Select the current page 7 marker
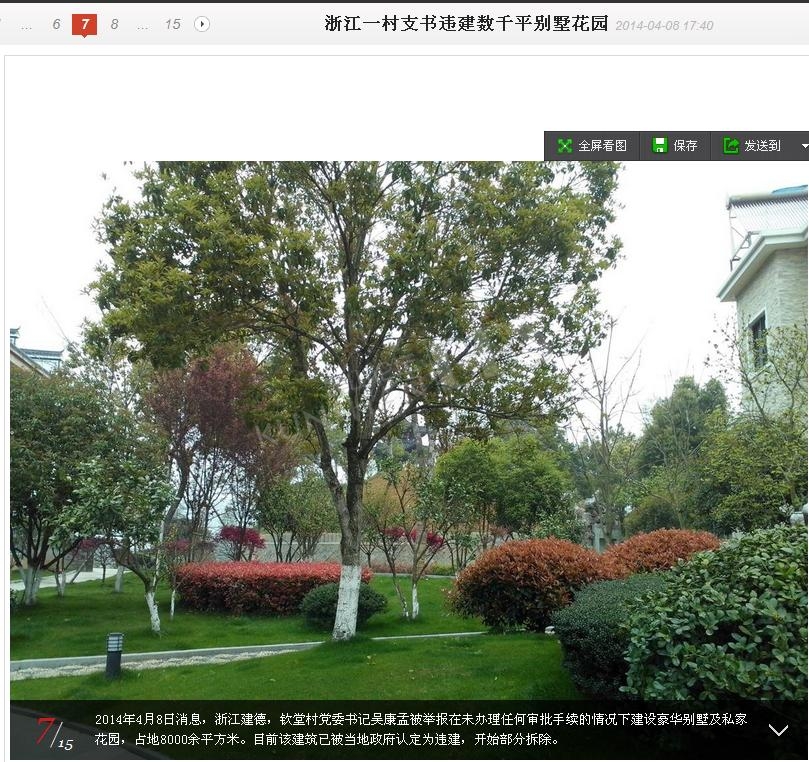The height and width of the screenshot is (762, 809). click(x=85, y=25)
